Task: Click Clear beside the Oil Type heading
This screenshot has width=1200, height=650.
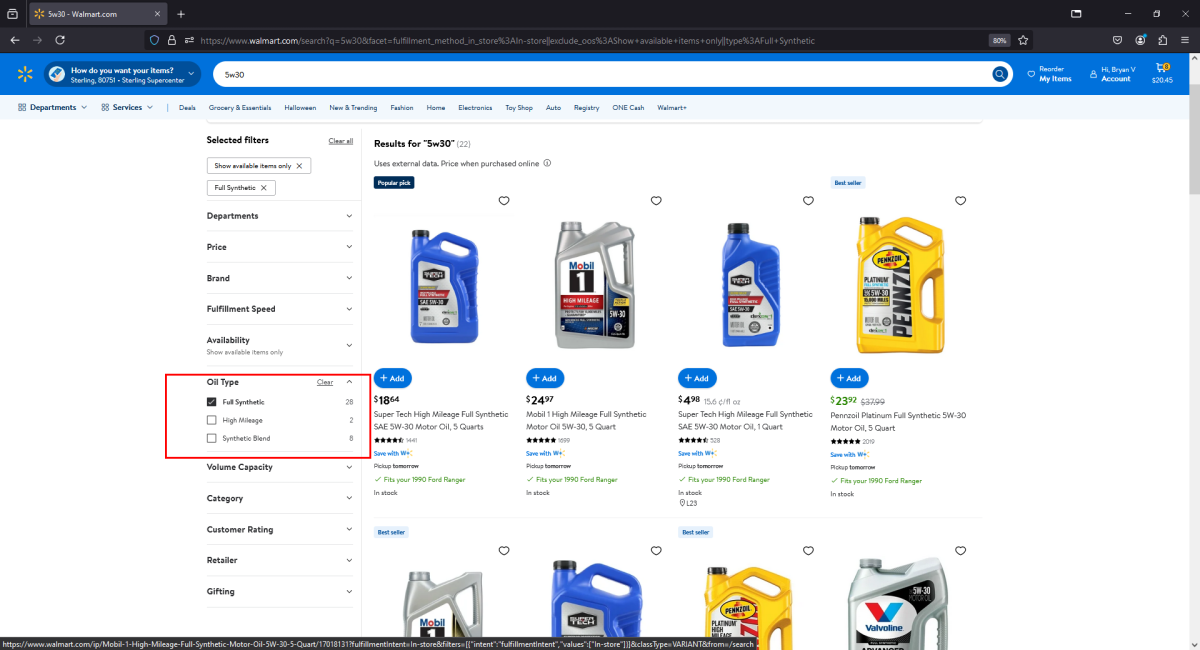Action: 325,382
